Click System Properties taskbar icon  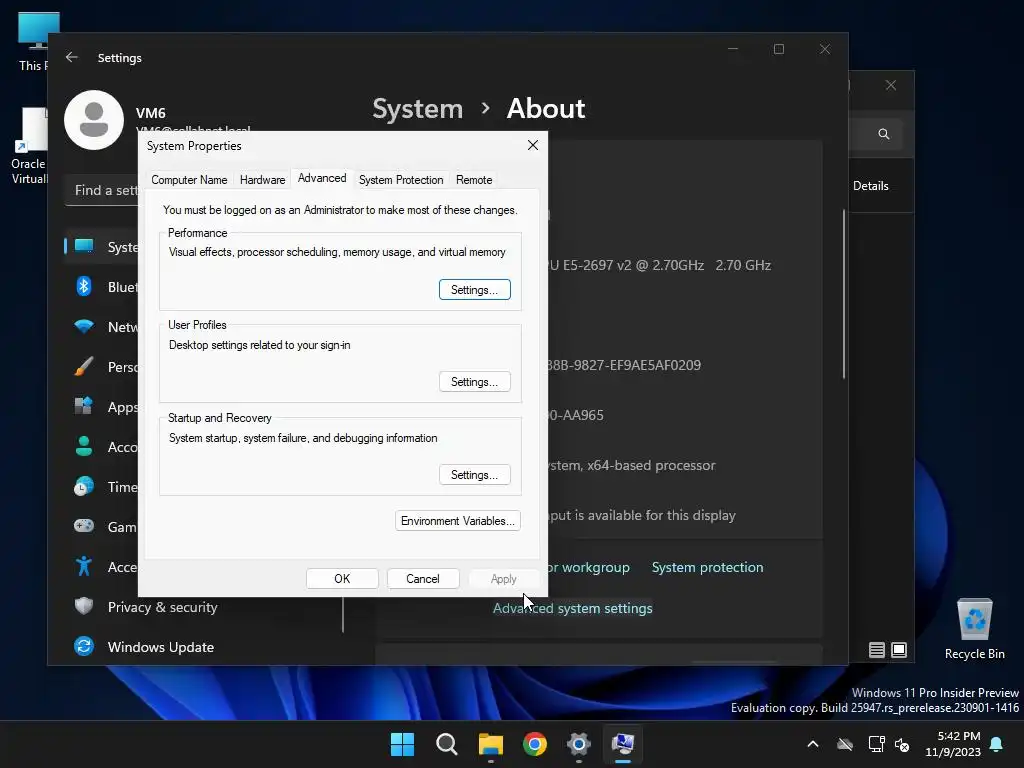(x=622, y=744)
